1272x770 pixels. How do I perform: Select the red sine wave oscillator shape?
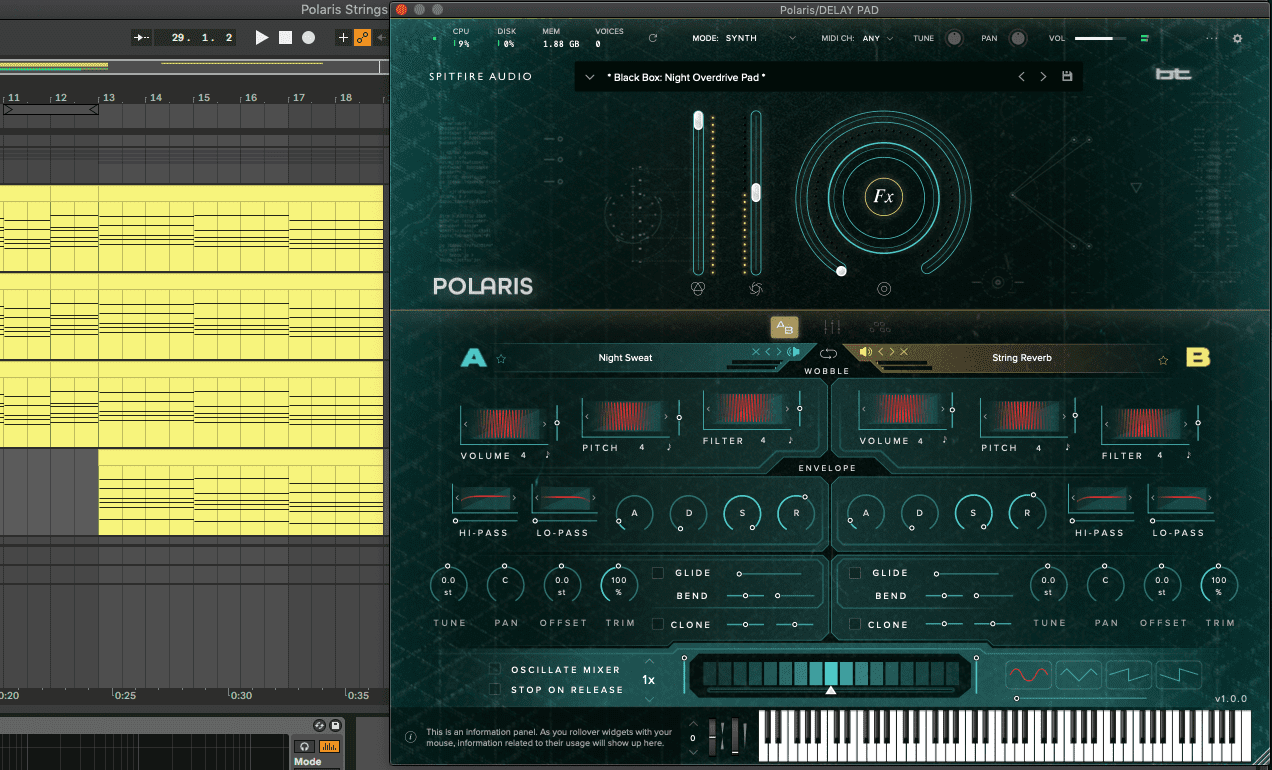click(x=1028, y=674)
